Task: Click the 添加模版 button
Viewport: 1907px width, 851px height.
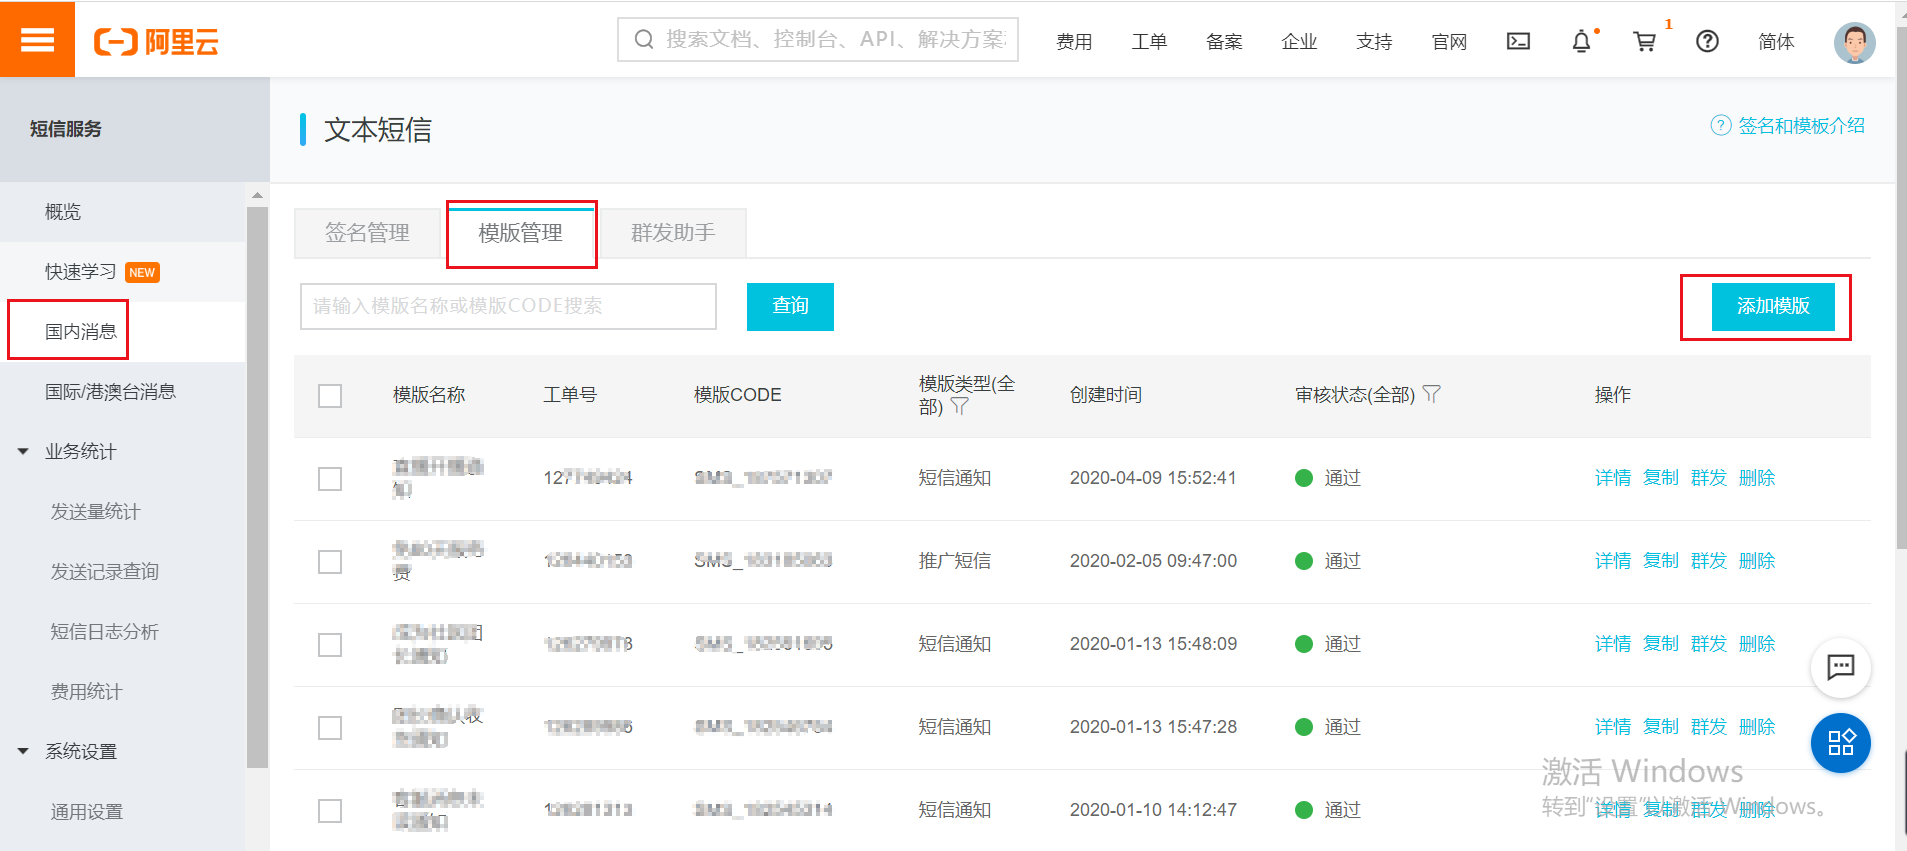Action: coord(1772,306)
